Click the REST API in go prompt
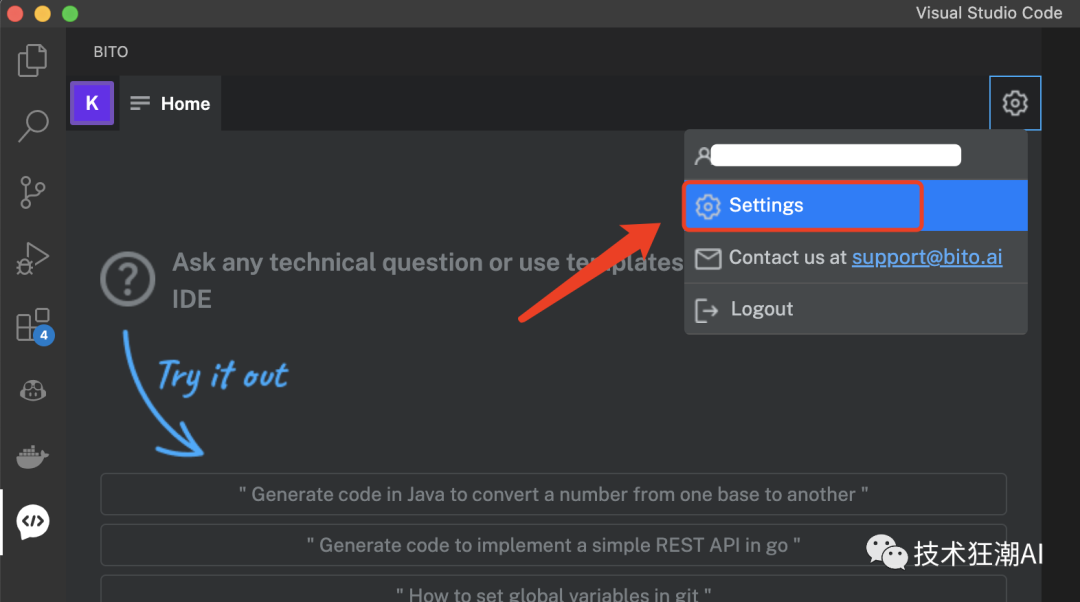Image resolution: width=1080 pixels, height=602 pixels. (x=553, y=545)
